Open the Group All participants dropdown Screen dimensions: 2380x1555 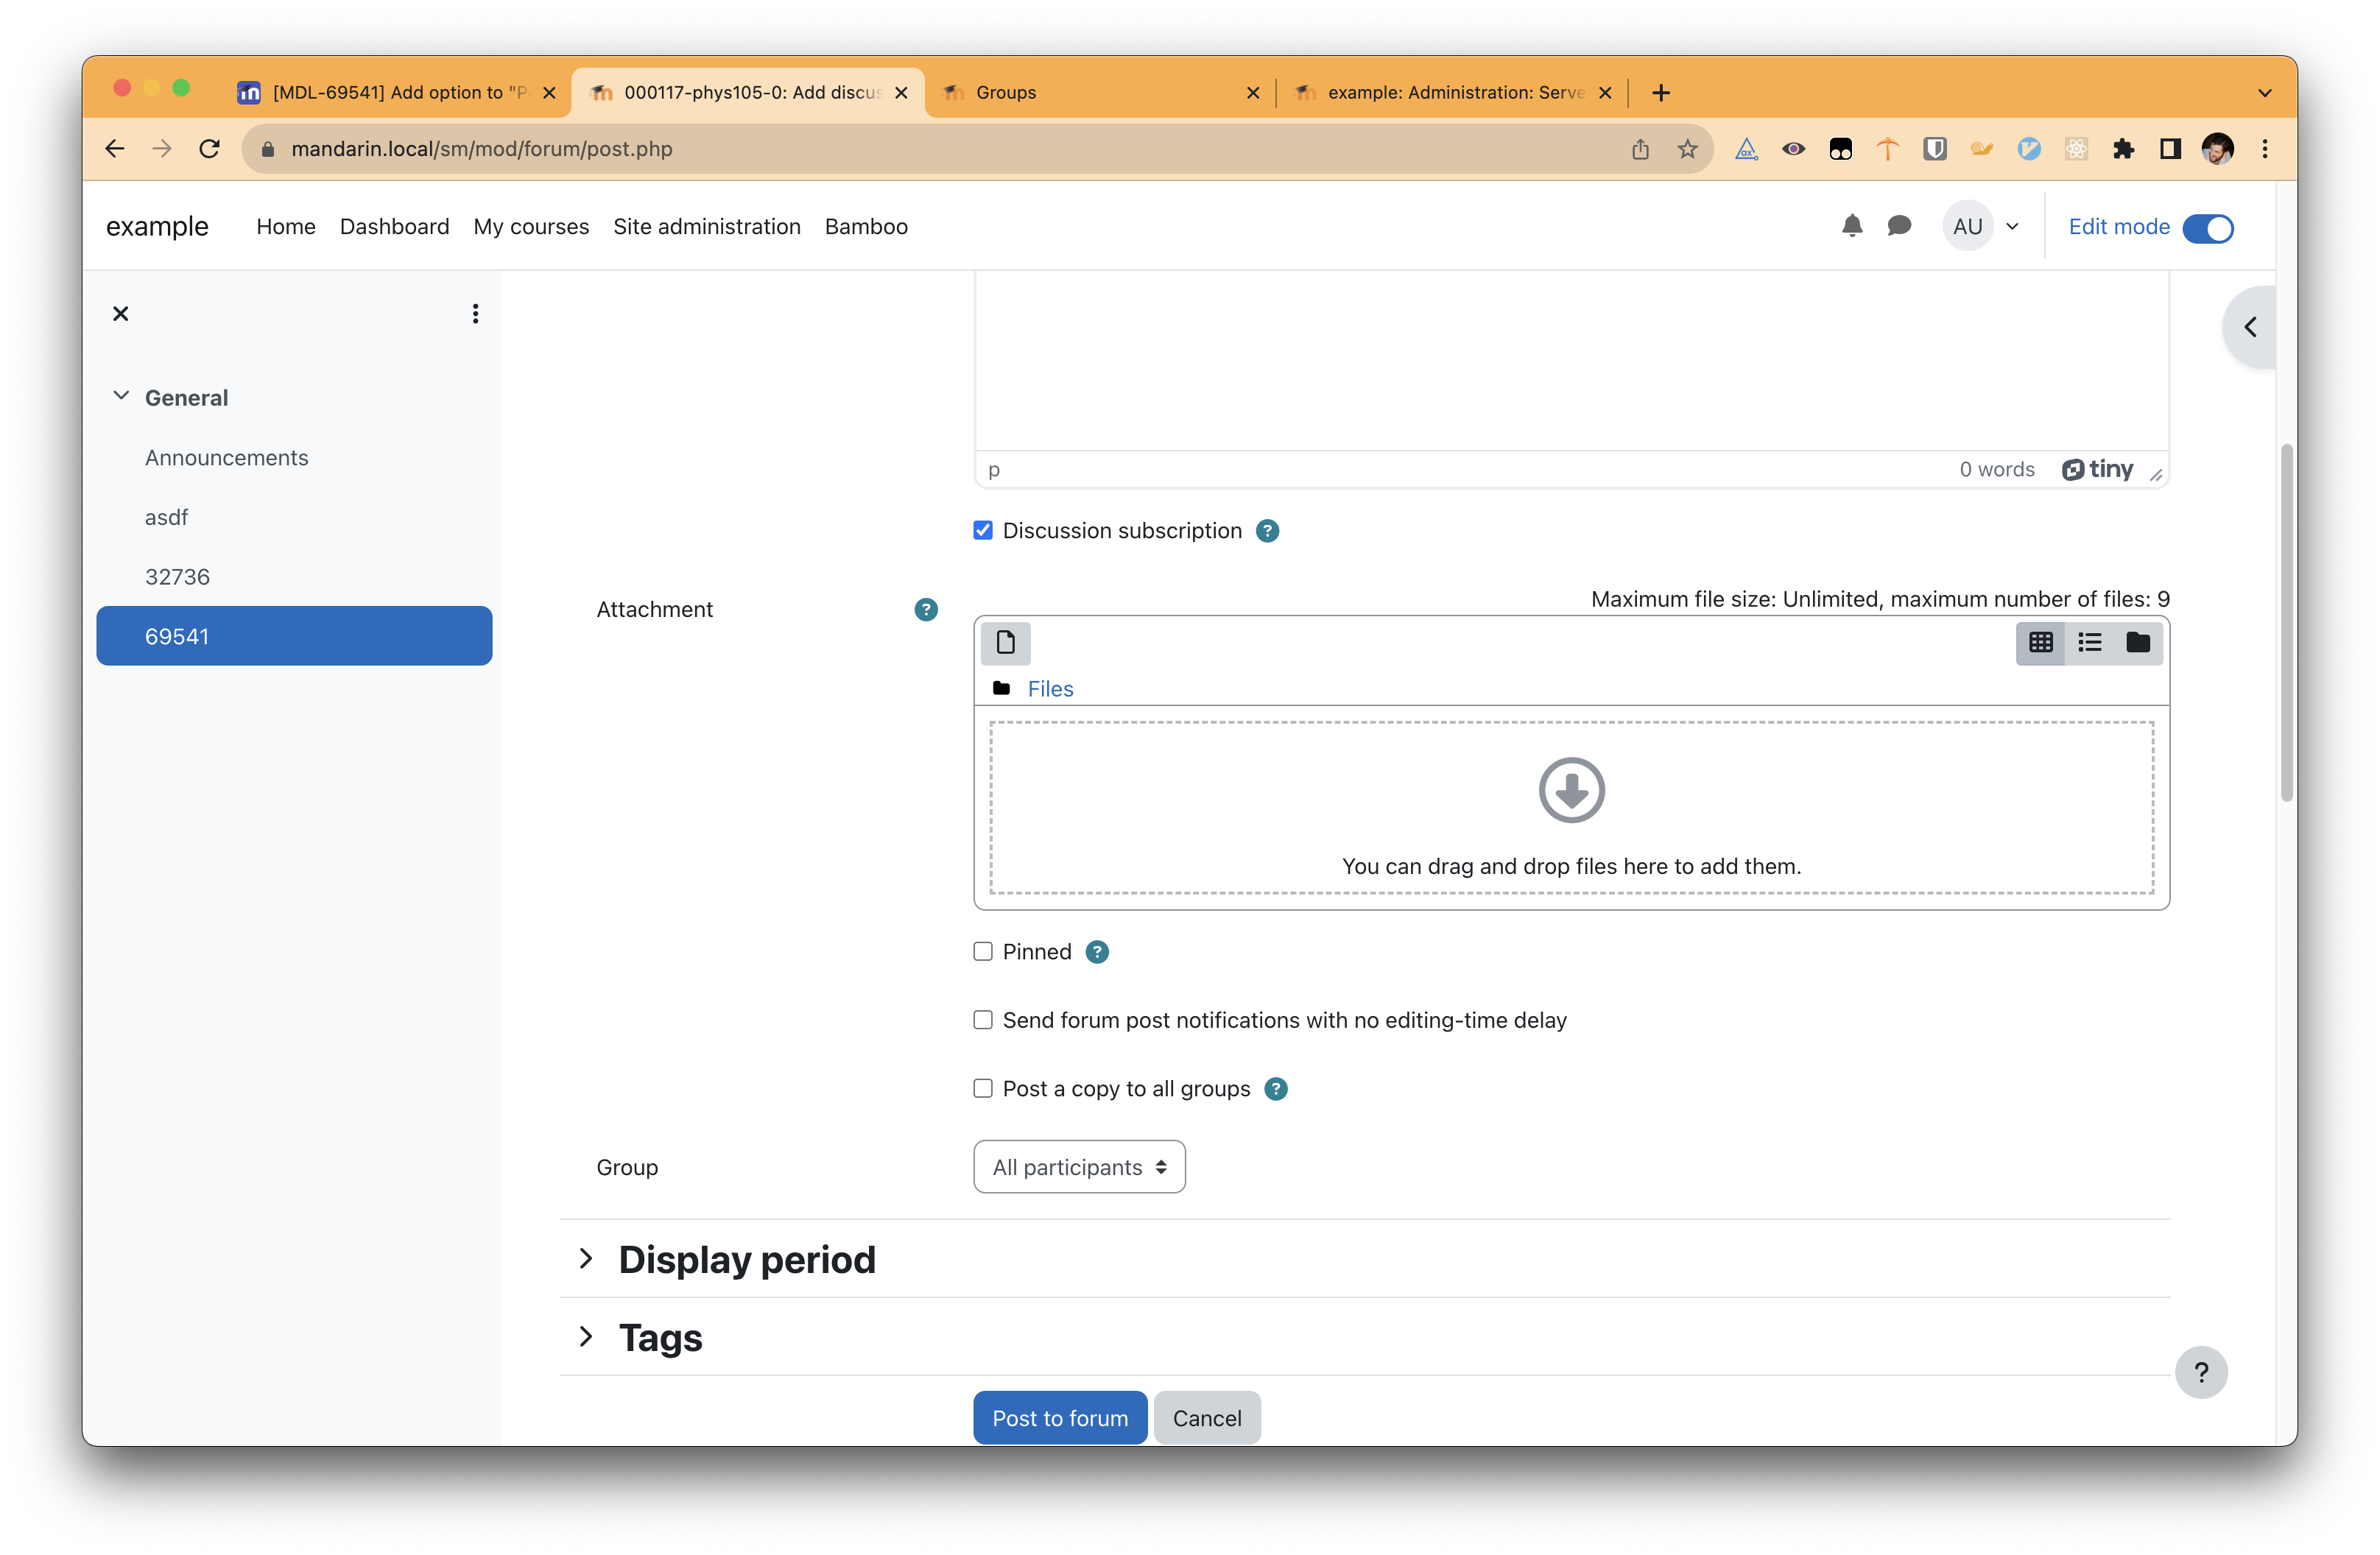(x=1079, y=1167)
